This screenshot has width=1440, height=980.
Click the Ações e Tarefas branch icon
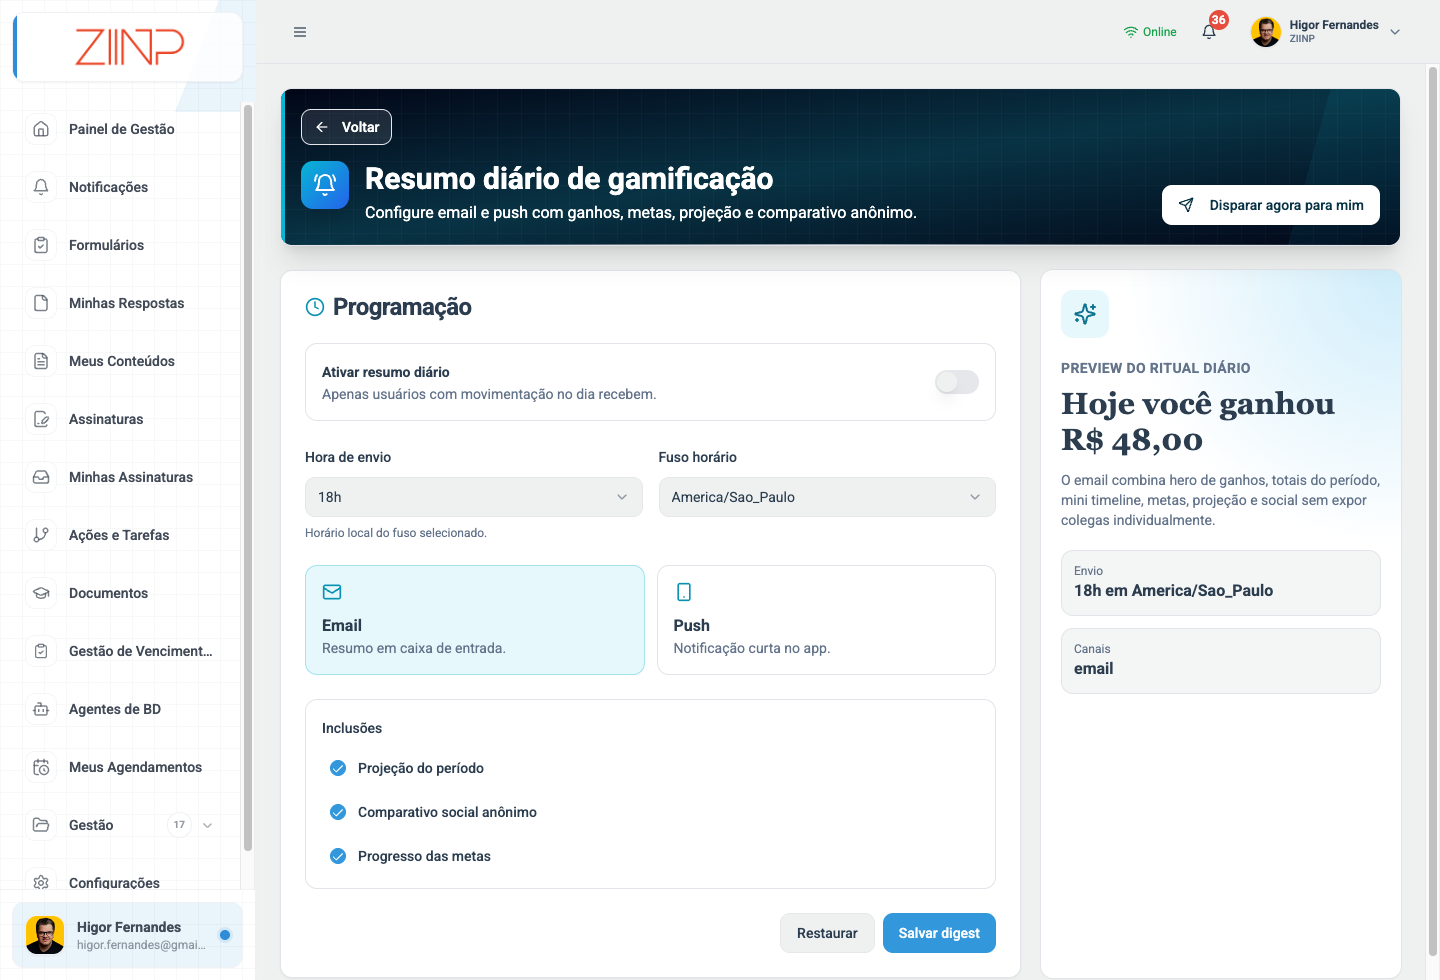click(x=41, y=535)
